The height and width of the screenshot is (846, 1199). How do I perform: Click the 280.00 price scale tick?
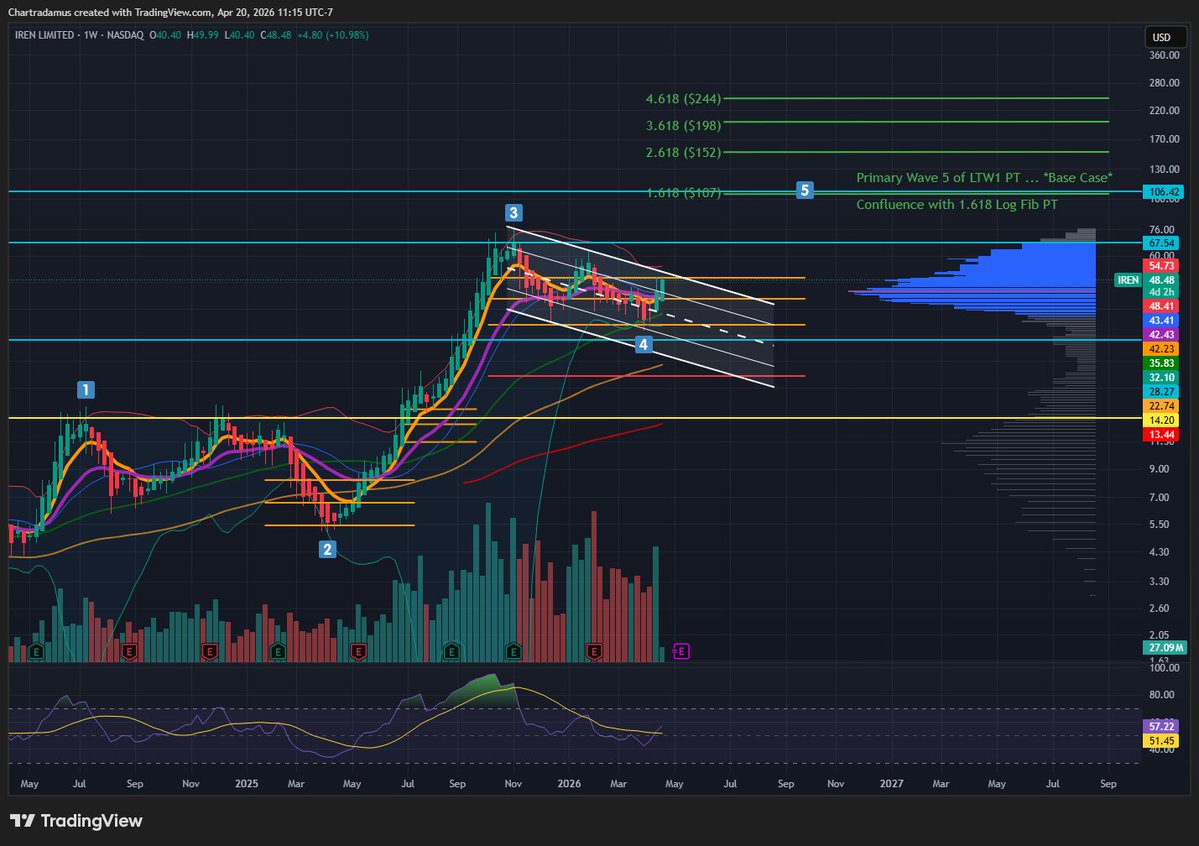[1164, 83]
